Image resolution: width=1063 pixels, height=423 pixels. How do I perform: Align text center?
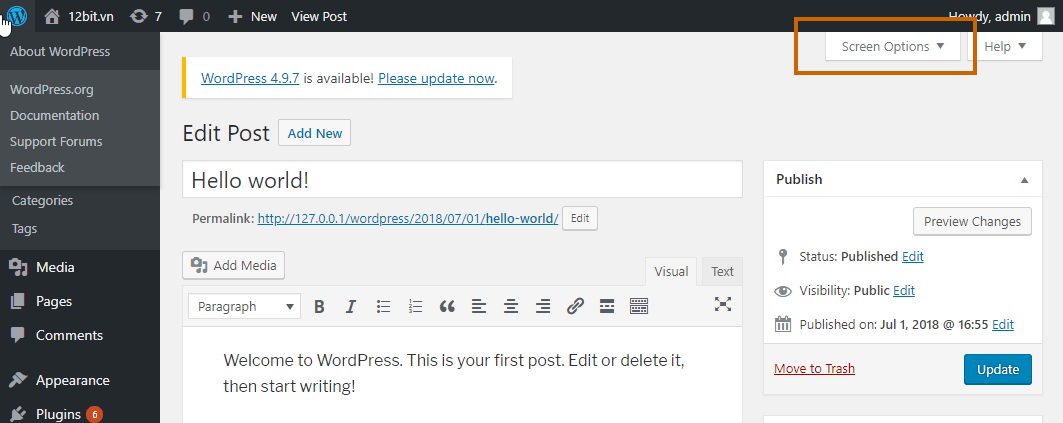point(510,306)
